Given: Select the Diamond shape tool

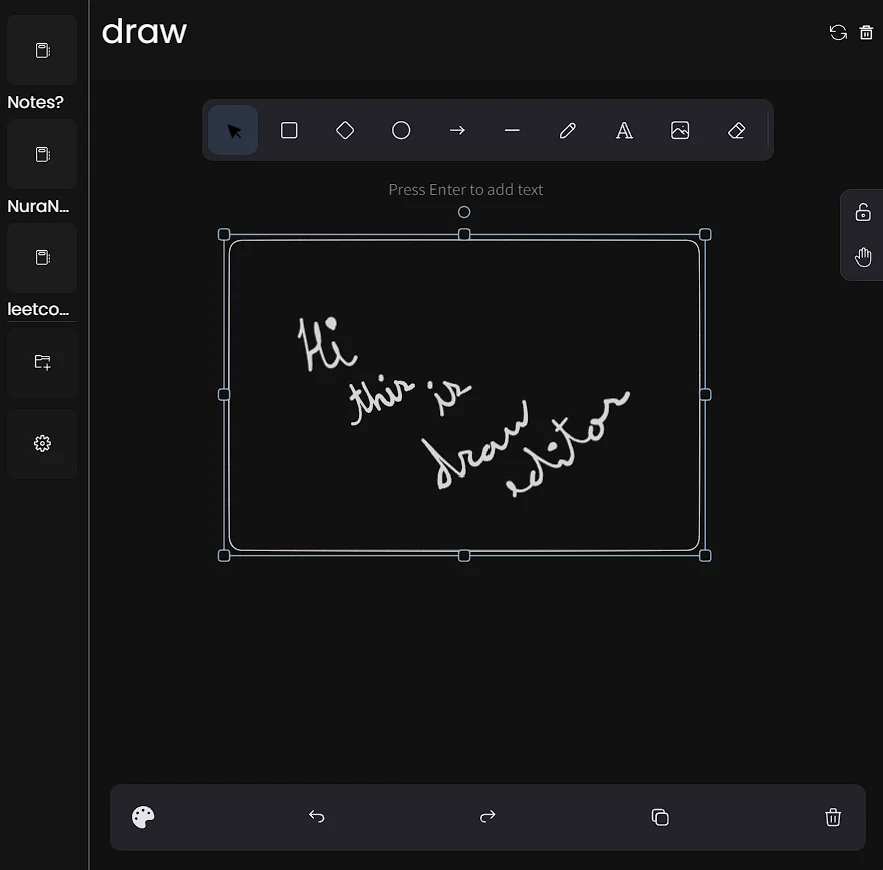Looking at the screenshot, I should [x=345, y=131].
